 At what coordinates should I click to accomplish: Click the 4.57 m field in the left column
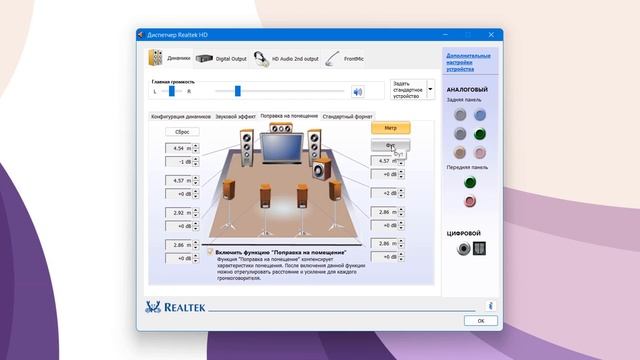click(x=179, y=180)
